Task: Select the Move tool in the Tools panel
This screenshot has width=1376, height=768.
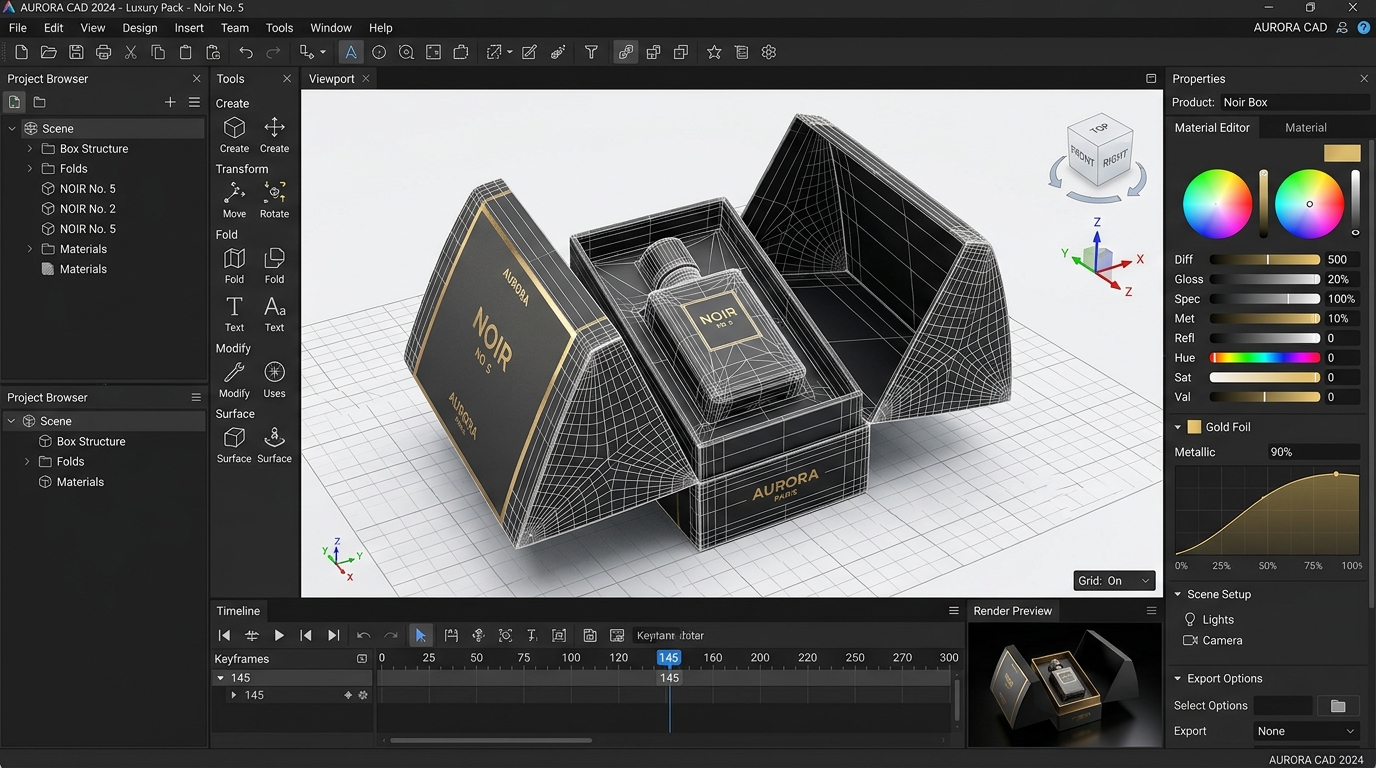Action: pyautogui.click(x=234, y=199)
